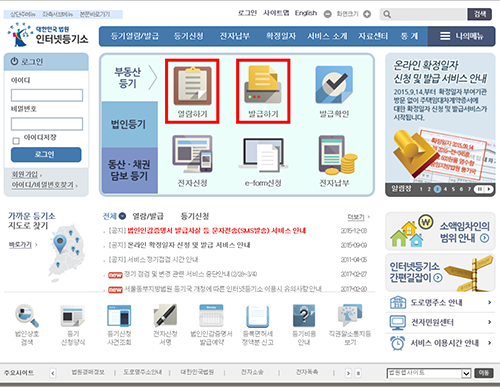Click the map of Korea graphic

click(67, 252)
